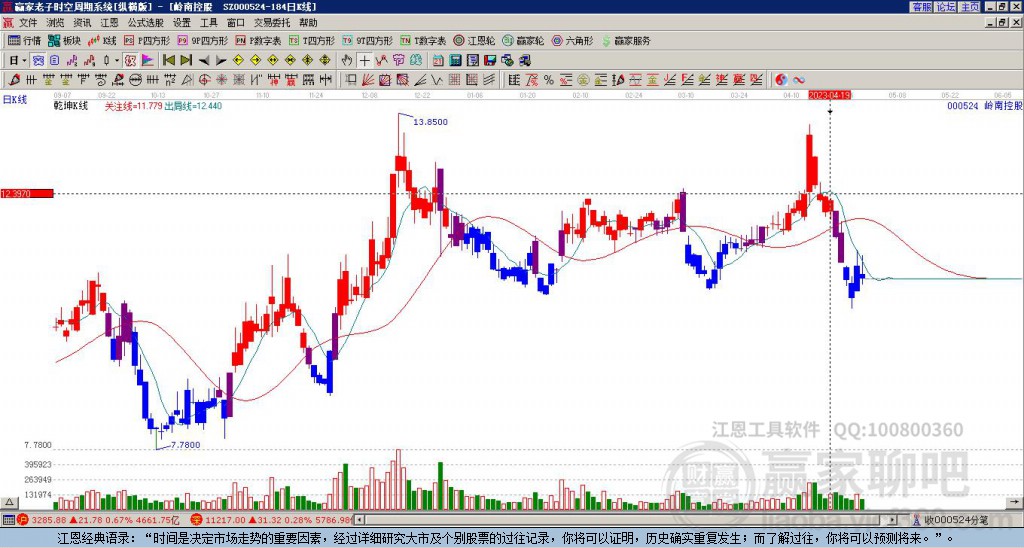Click the 论坛 forum link
The width and height of the screenshot is (1024, 548).
tap(946, 7)
